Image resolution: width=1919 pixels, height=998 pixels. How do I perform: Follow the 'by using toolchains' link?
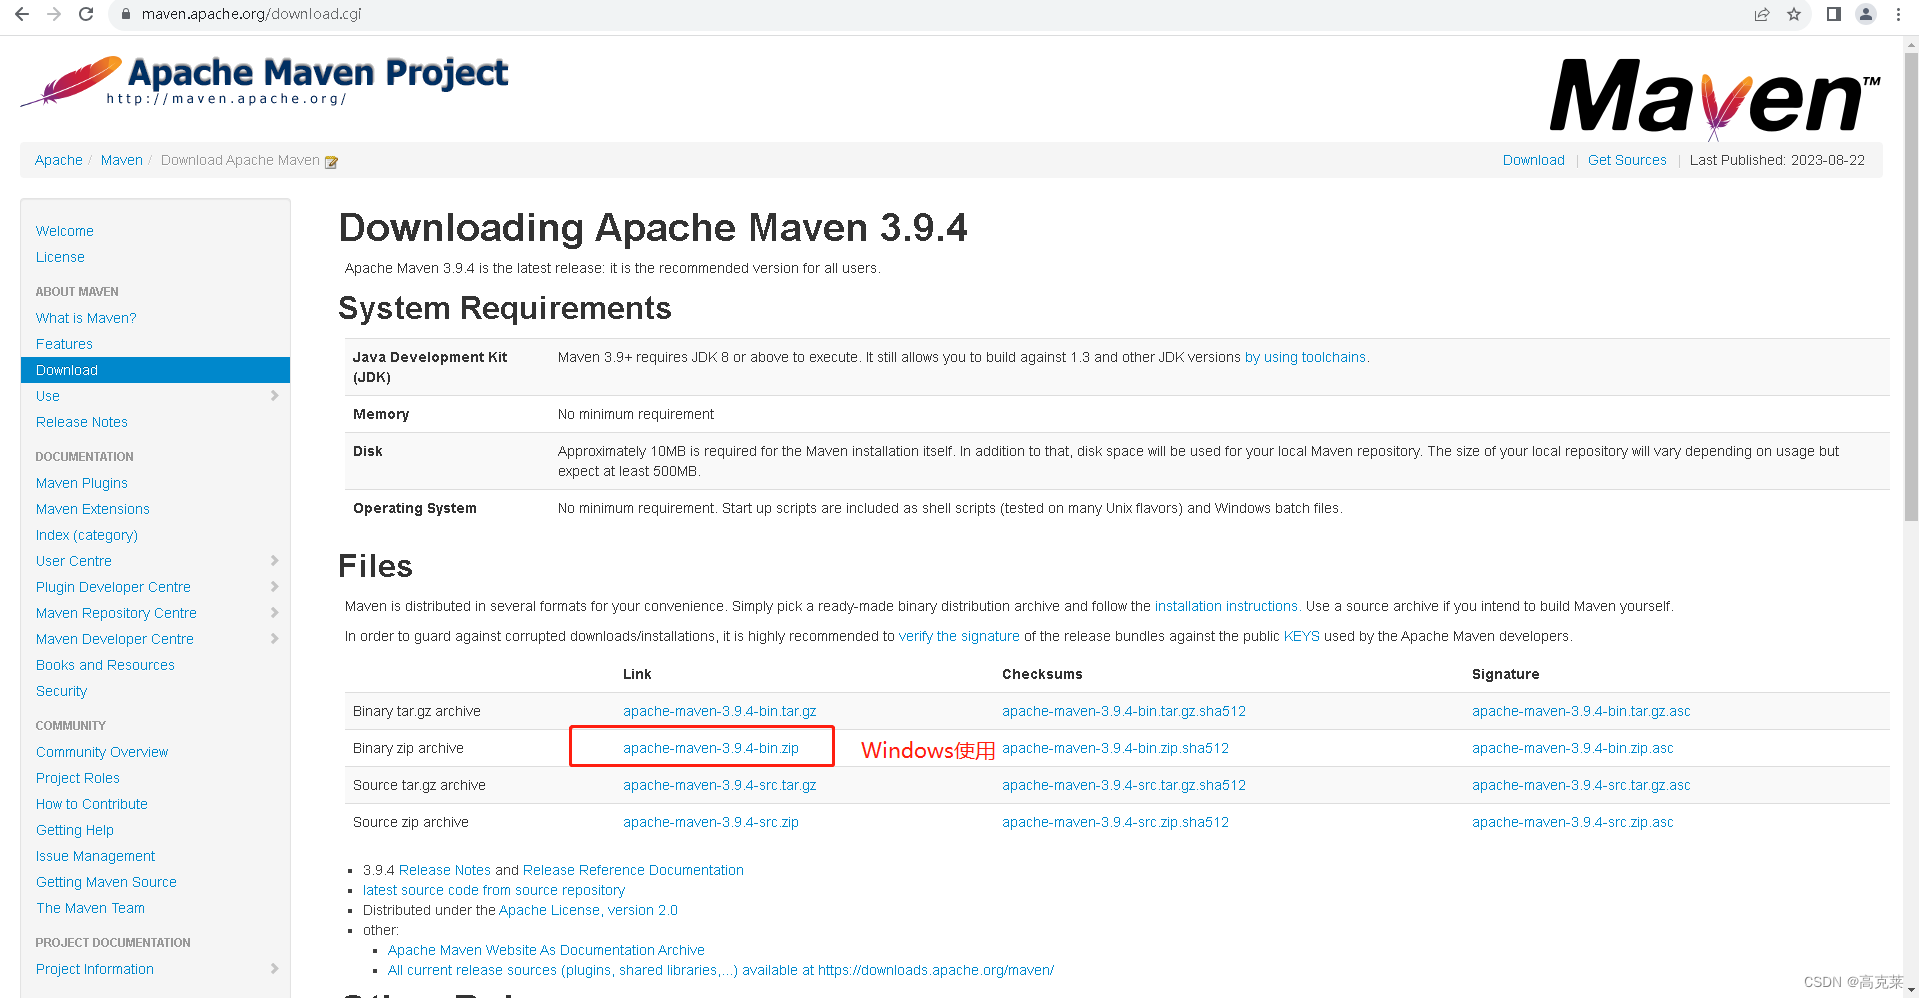click(1305, 357)
